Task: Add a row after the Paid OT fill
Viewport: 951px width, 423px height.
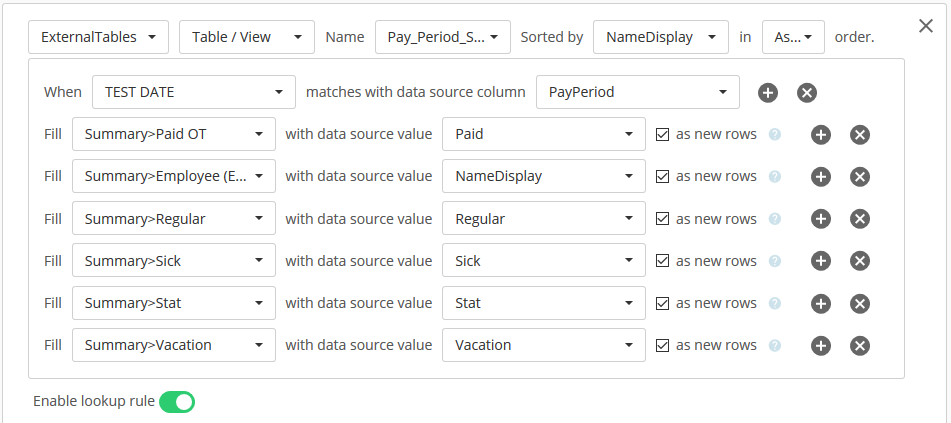Action: (x=821, y=135)
